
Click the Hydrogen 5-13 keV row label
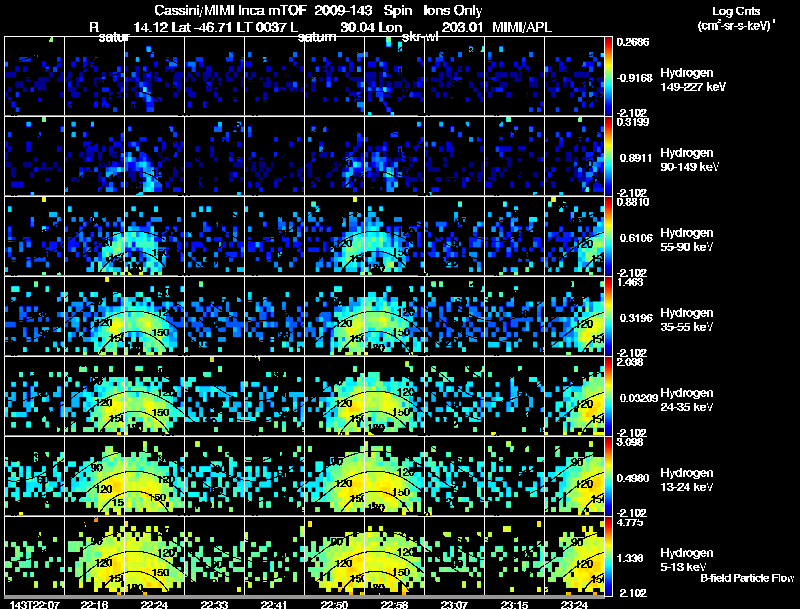click(687, 560)
